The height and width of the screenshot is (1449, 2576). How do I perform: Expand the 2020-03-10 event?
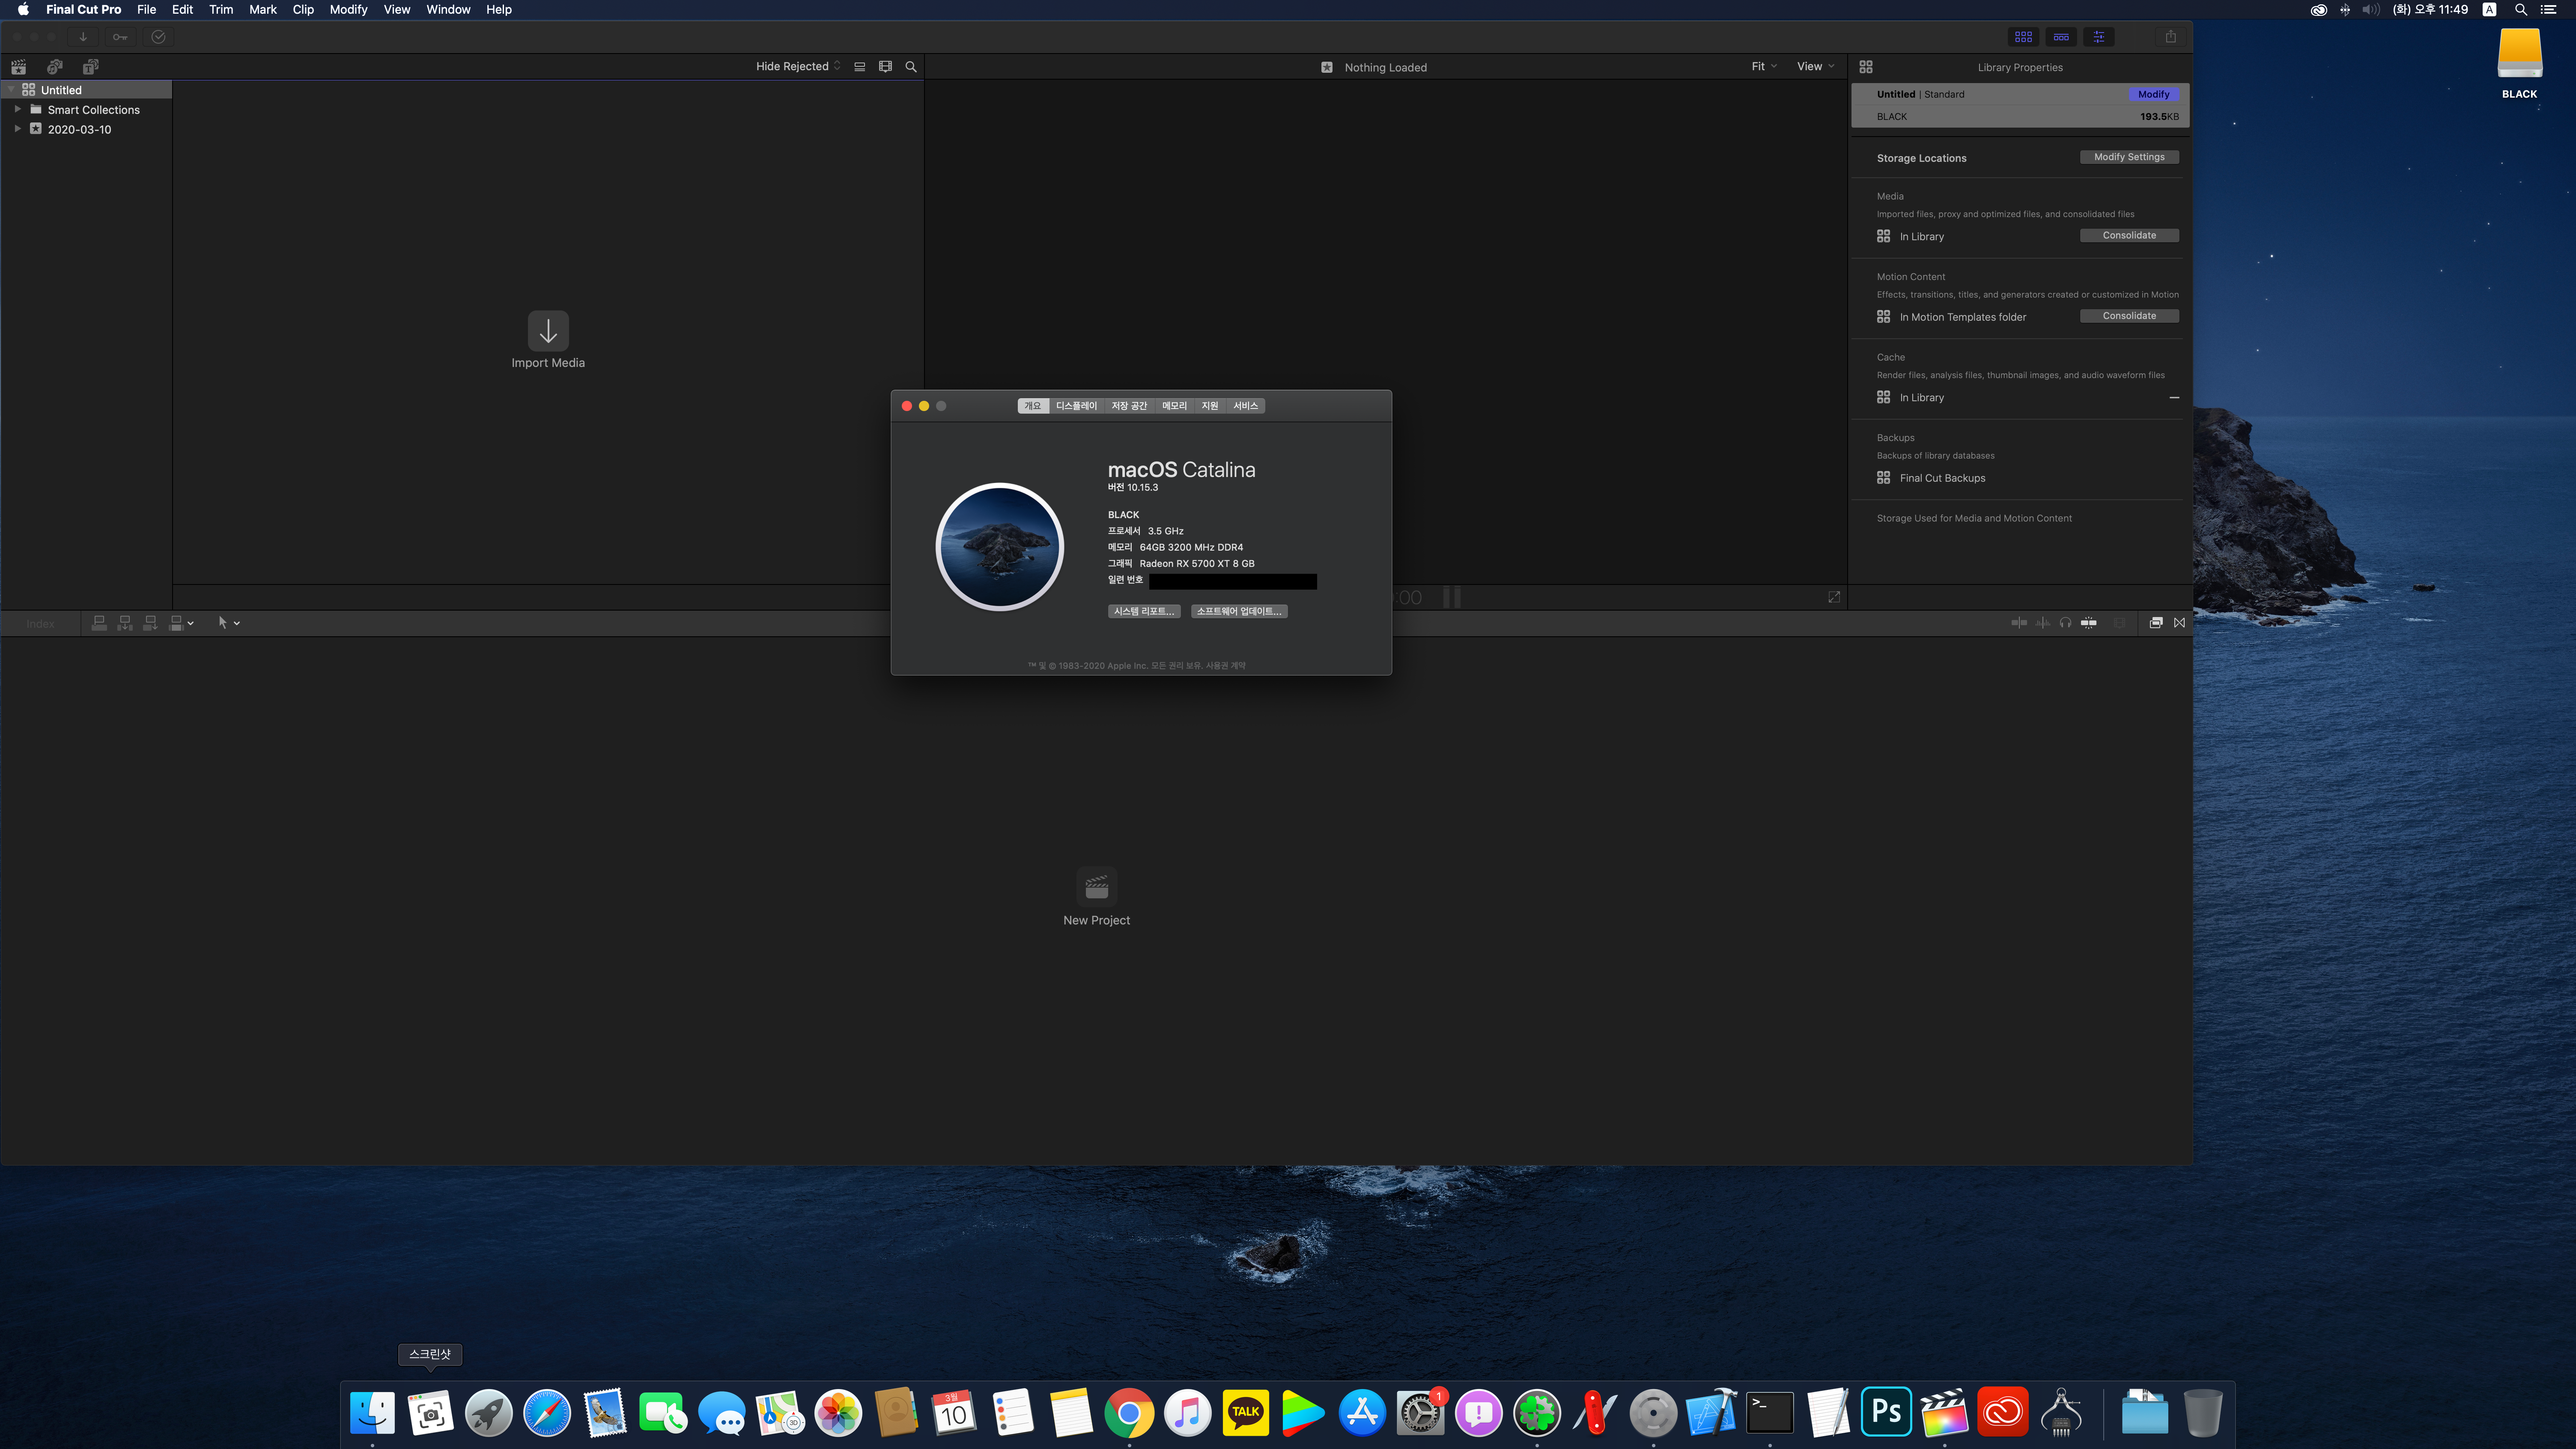coord(17,129)
